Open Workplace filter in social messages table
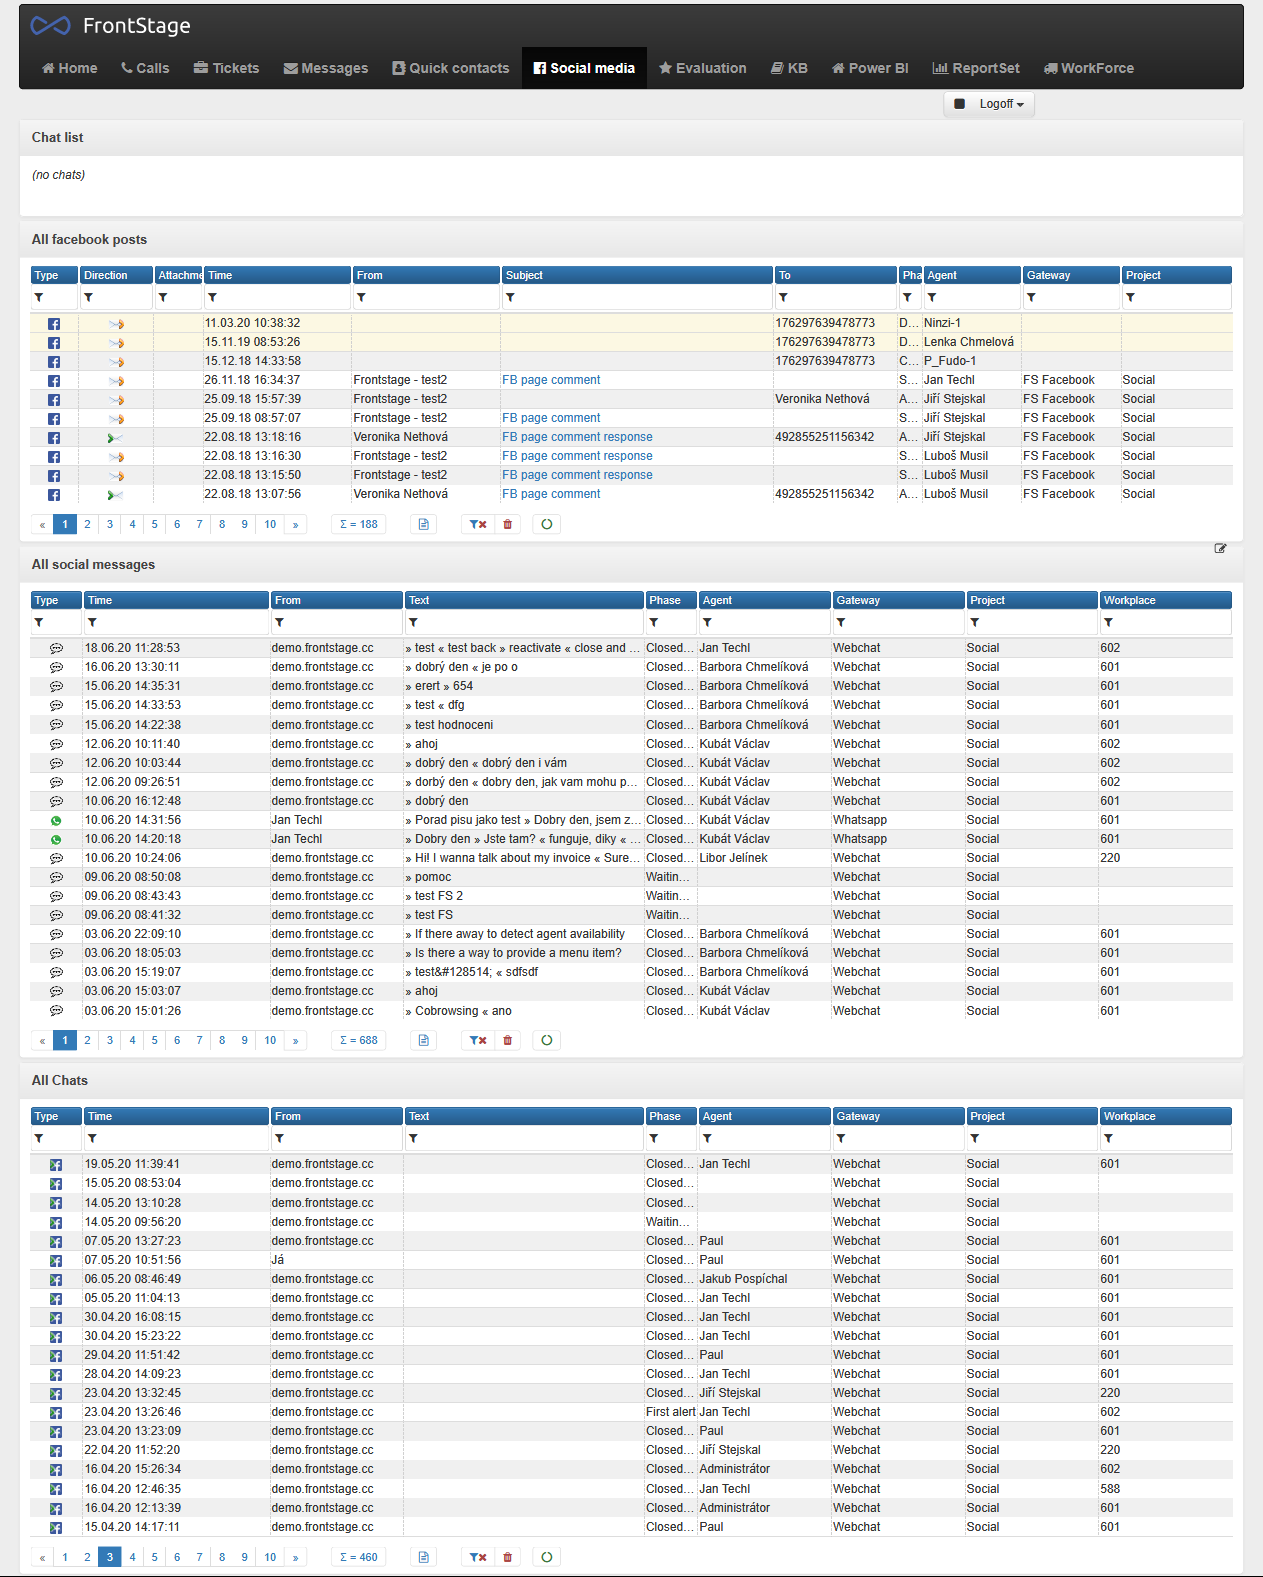The image size is (1263, 1577). (x=1108, y=622)
